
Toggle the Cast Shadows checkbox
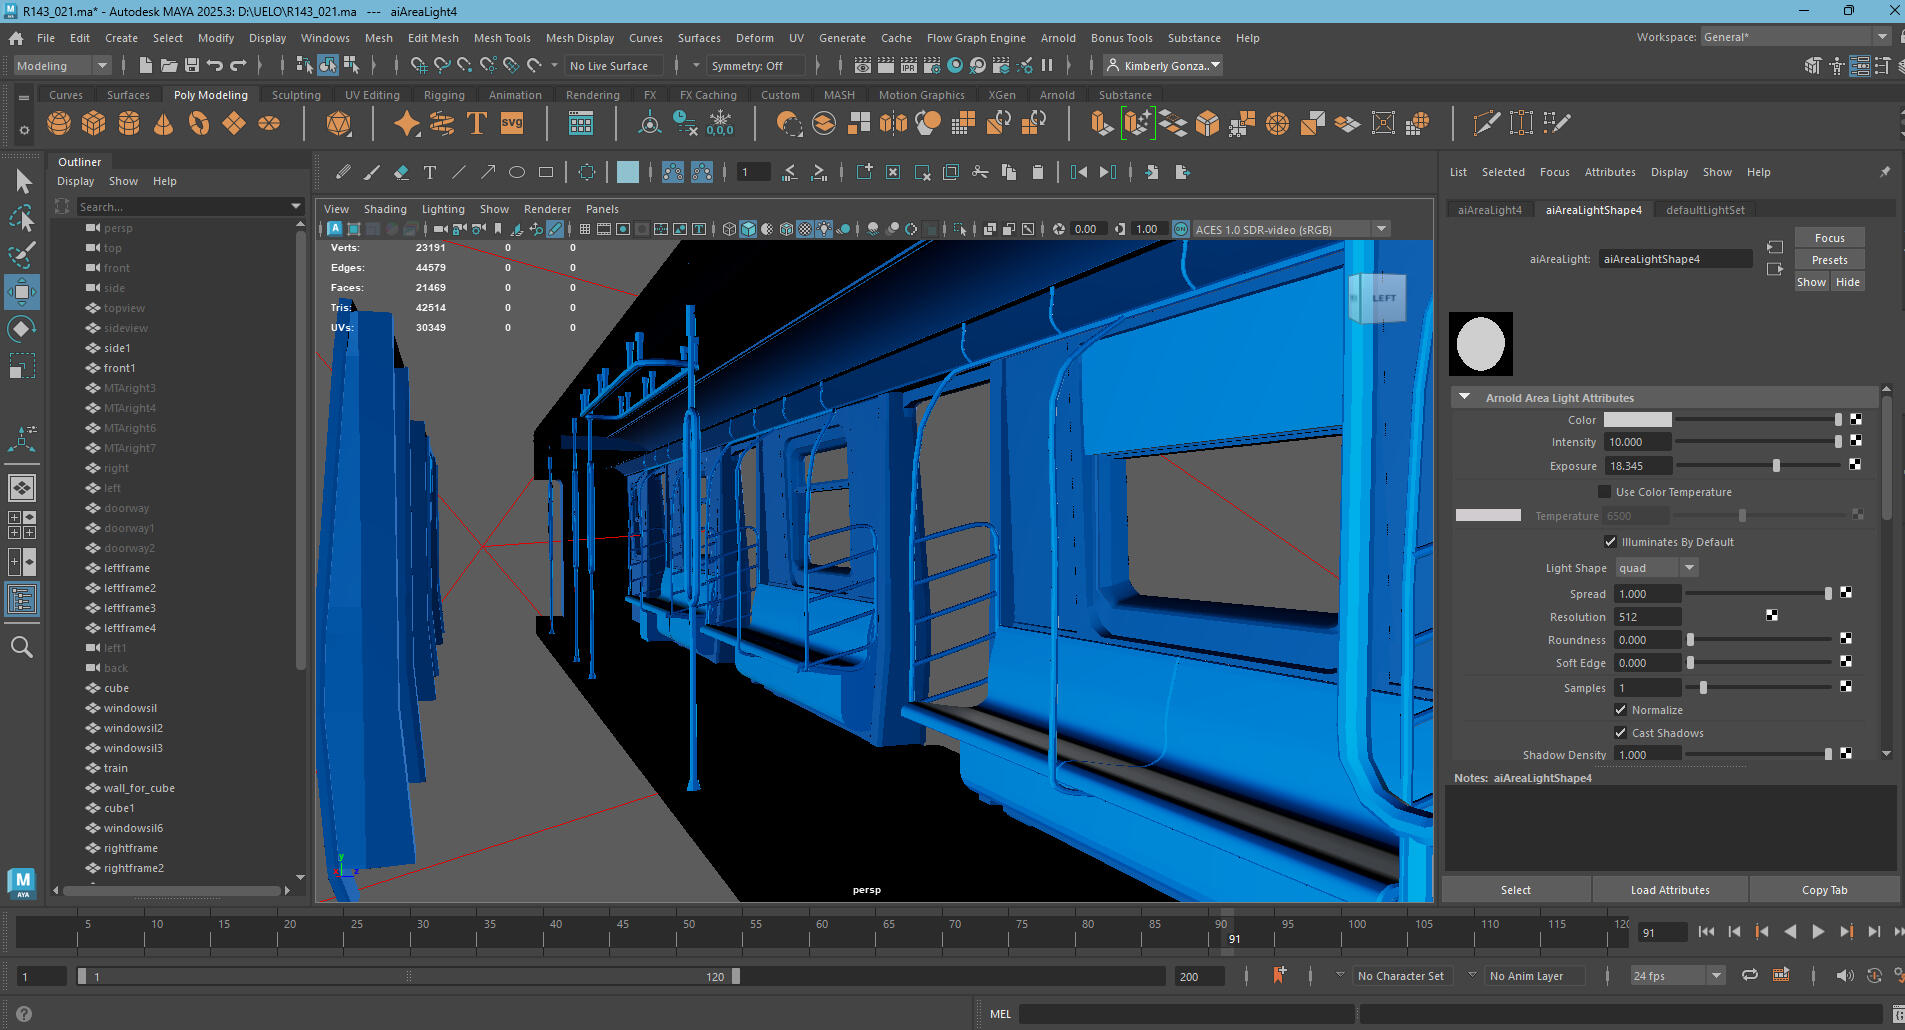point(1620,733)
